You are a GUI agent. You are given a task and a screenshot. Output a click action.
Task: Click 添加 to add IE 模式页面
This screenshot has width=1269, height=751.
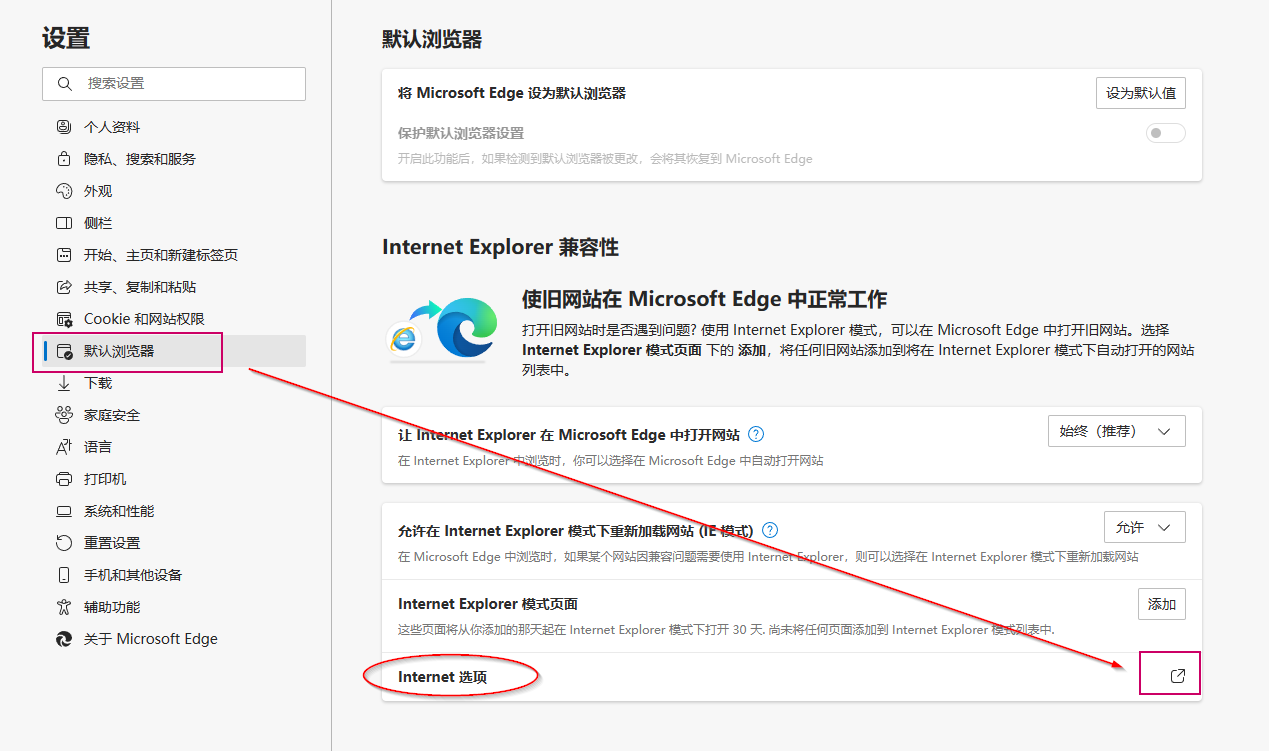[x=1161, y=603]
